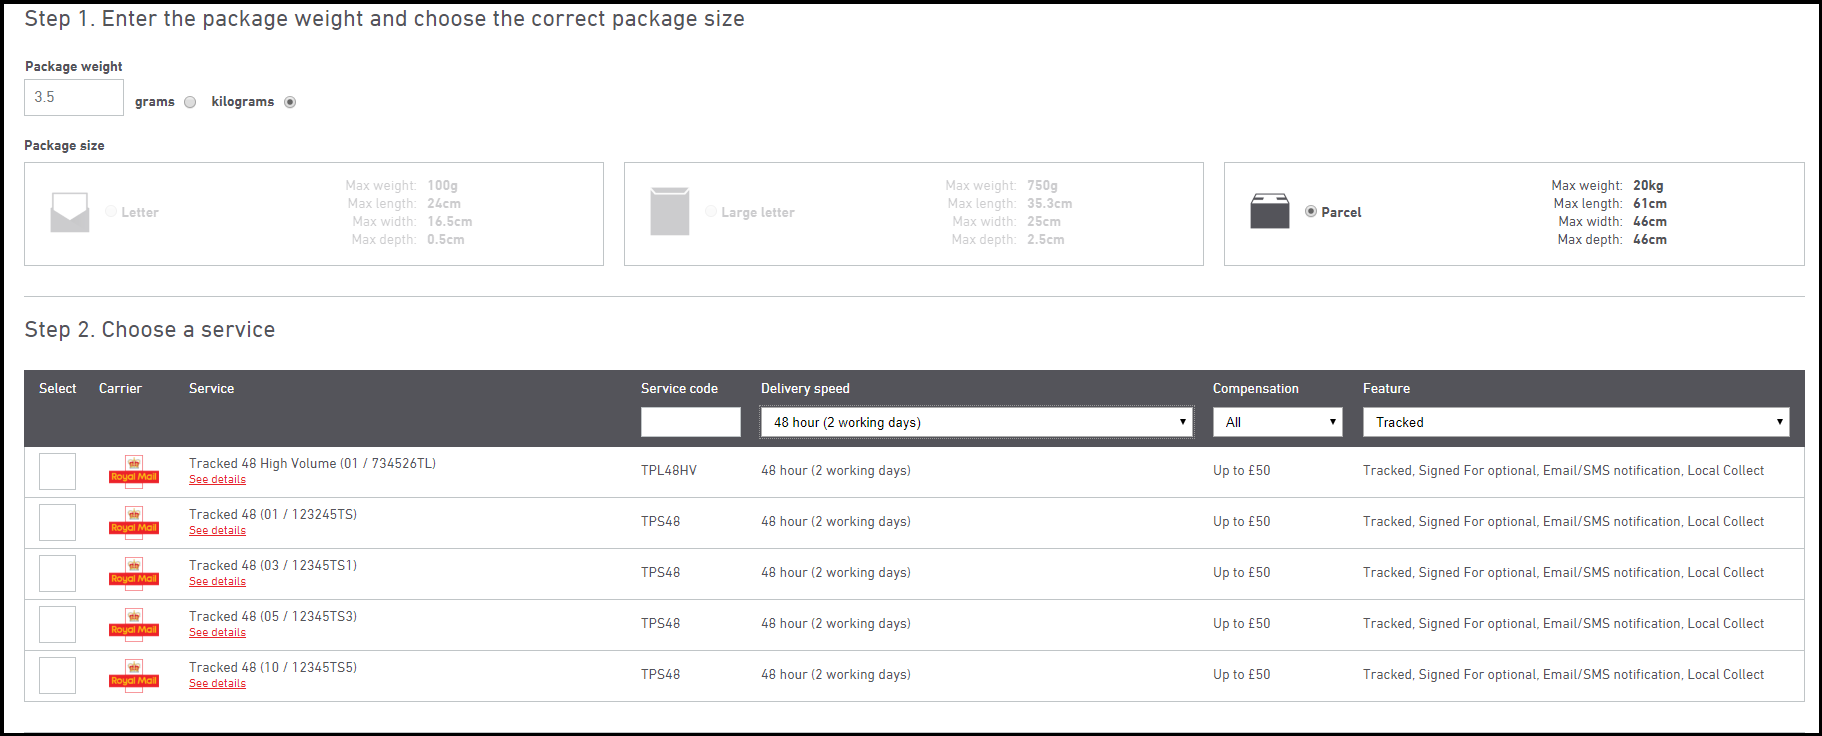
Task: Click the Parcel package box icon
Action: [1269, 211]
